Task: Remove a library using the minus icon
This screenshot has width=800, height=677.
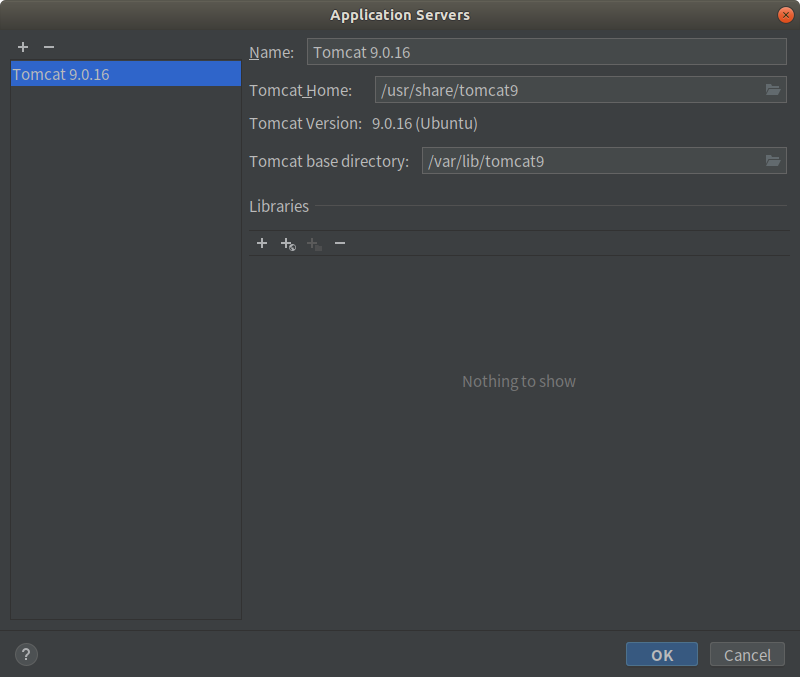Action: (340, 243)
